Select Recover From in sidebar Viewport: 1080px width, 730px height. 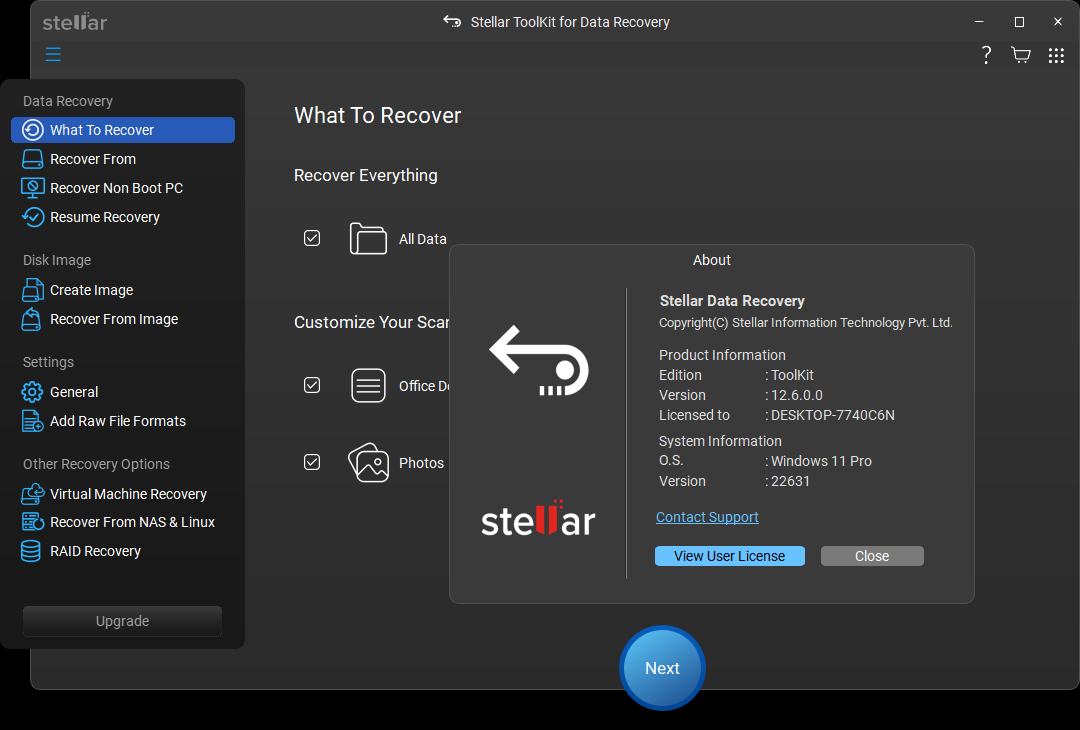click(93, 159)
